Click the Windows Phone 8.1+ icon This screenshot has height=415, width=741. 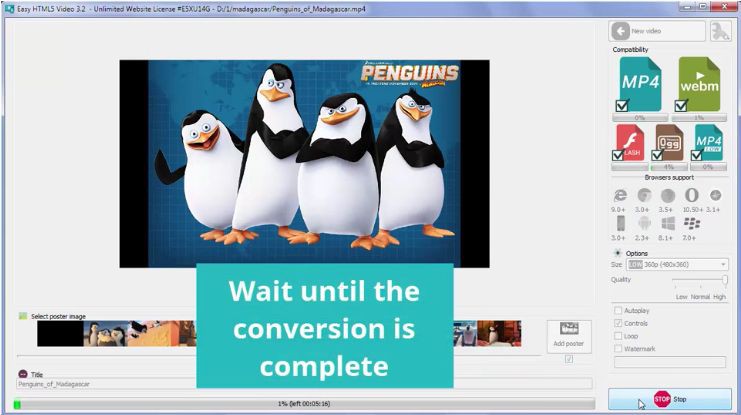pyautogui.click(x=668, y=224)
